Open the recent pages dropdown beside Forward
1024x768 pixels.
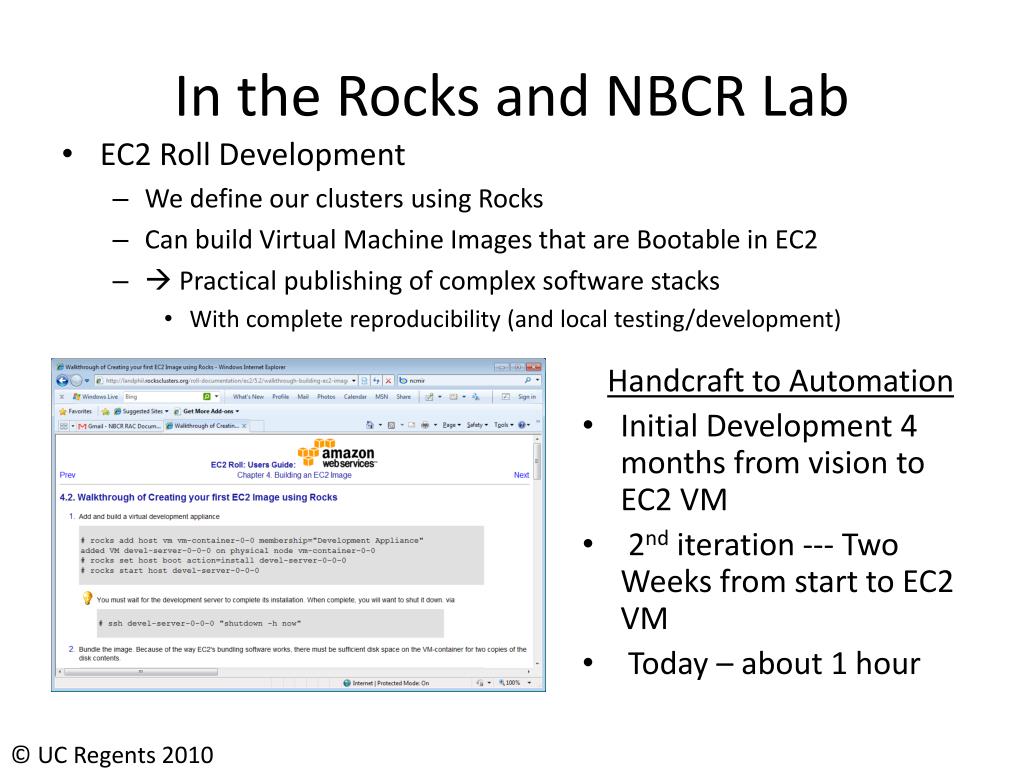click(x=87, y=380)
